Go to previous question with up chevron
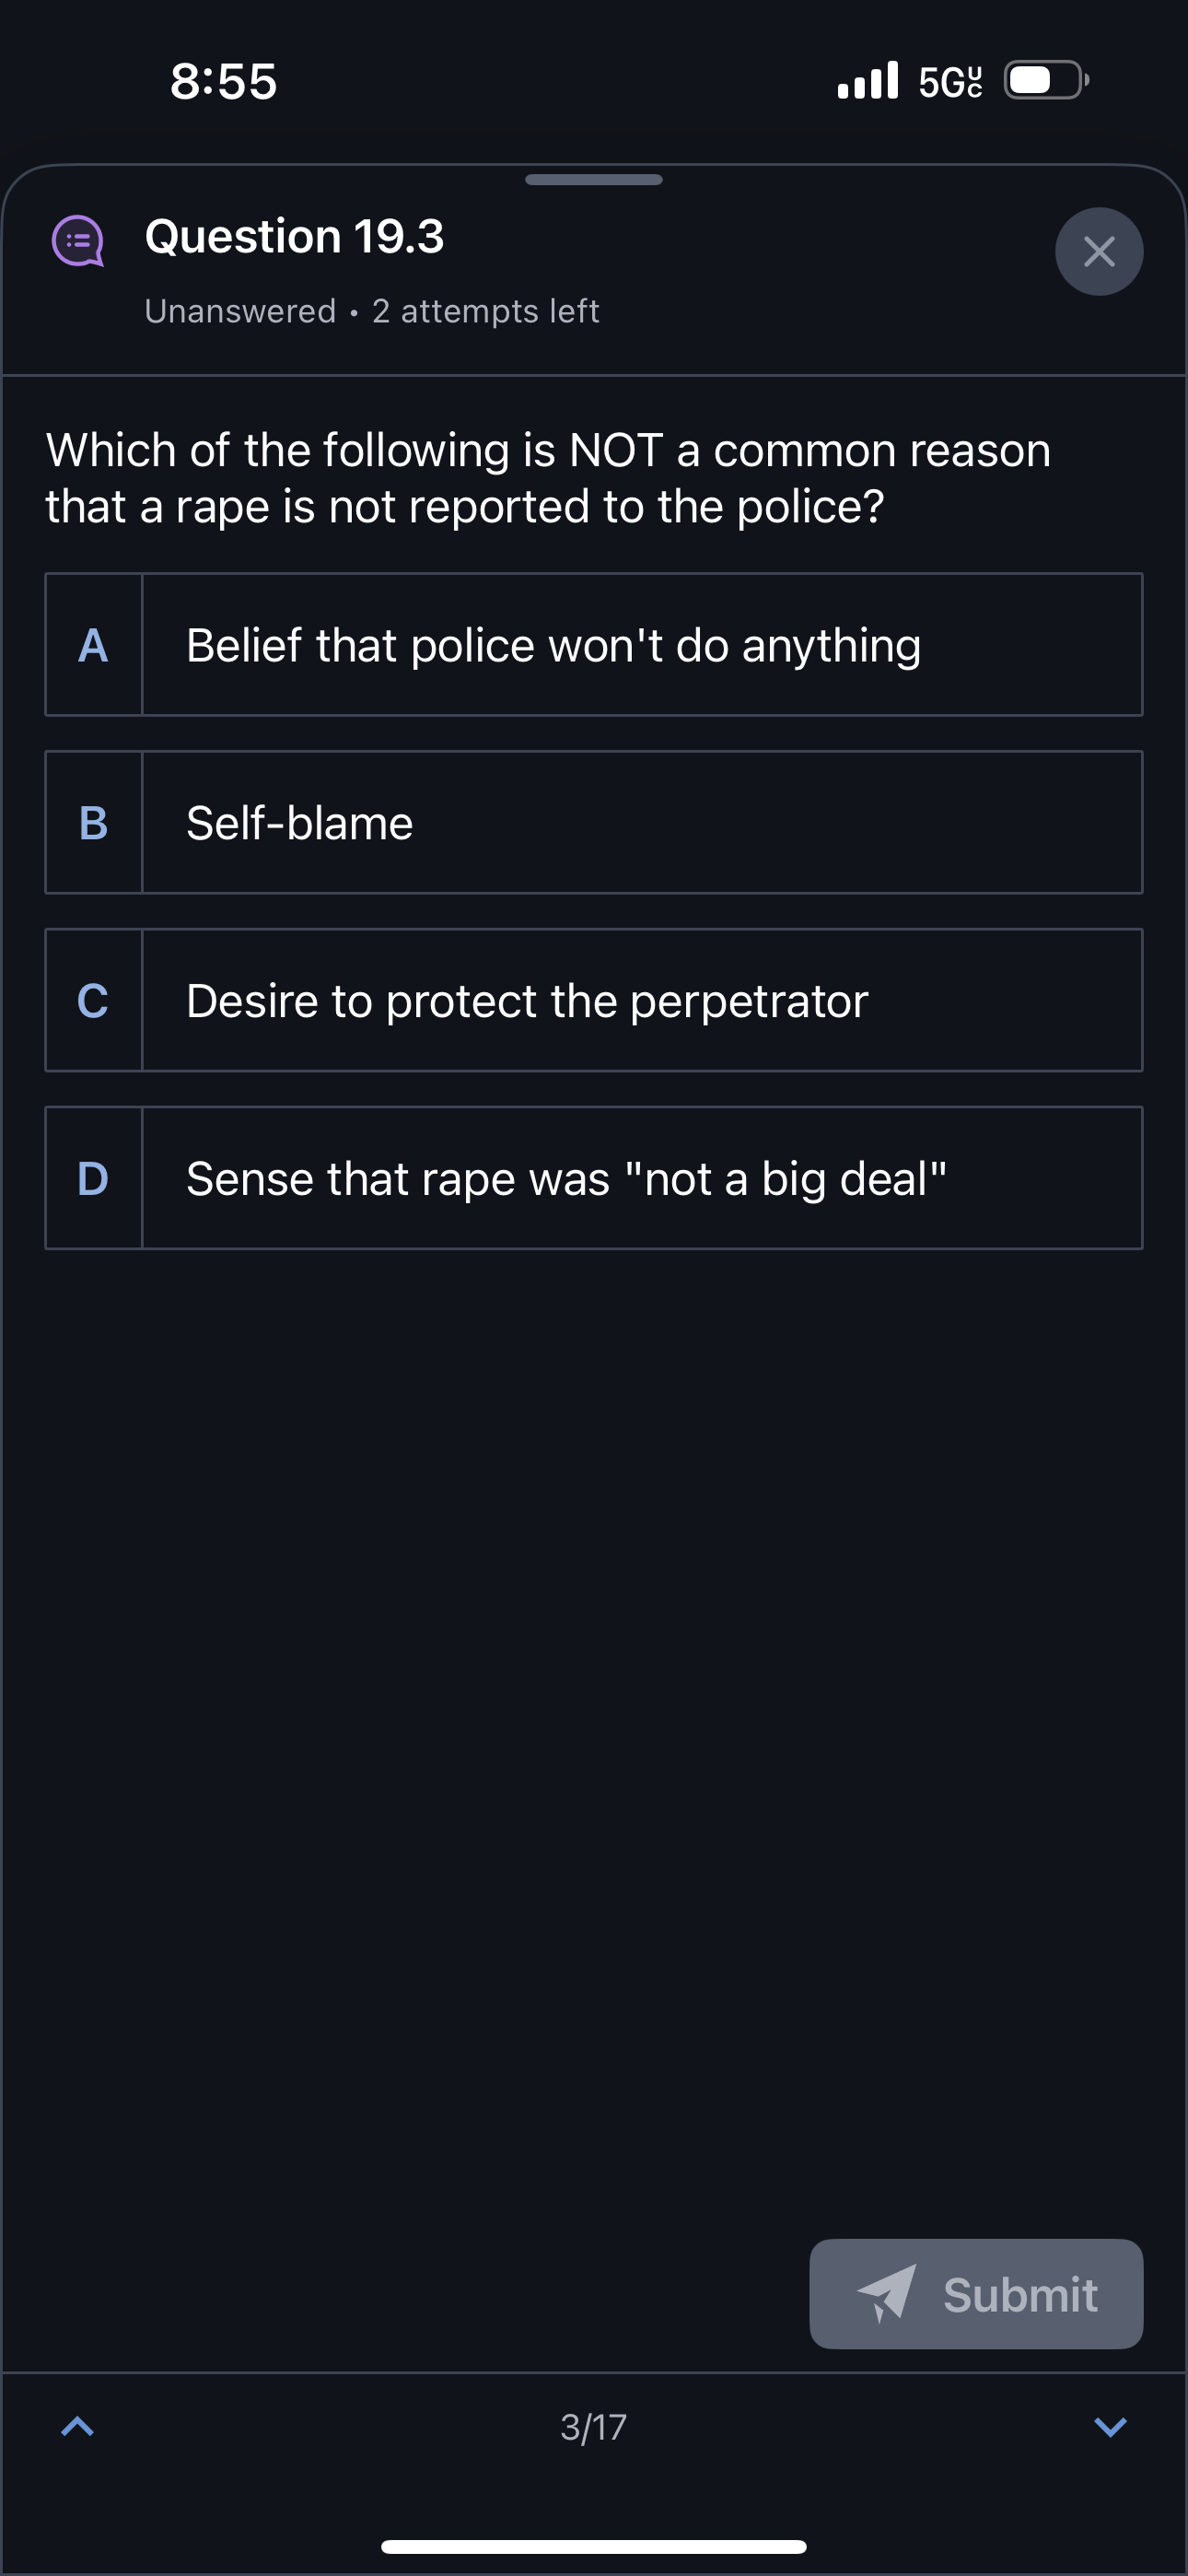1188x2576 pixels. click(x=78, y=2426)
